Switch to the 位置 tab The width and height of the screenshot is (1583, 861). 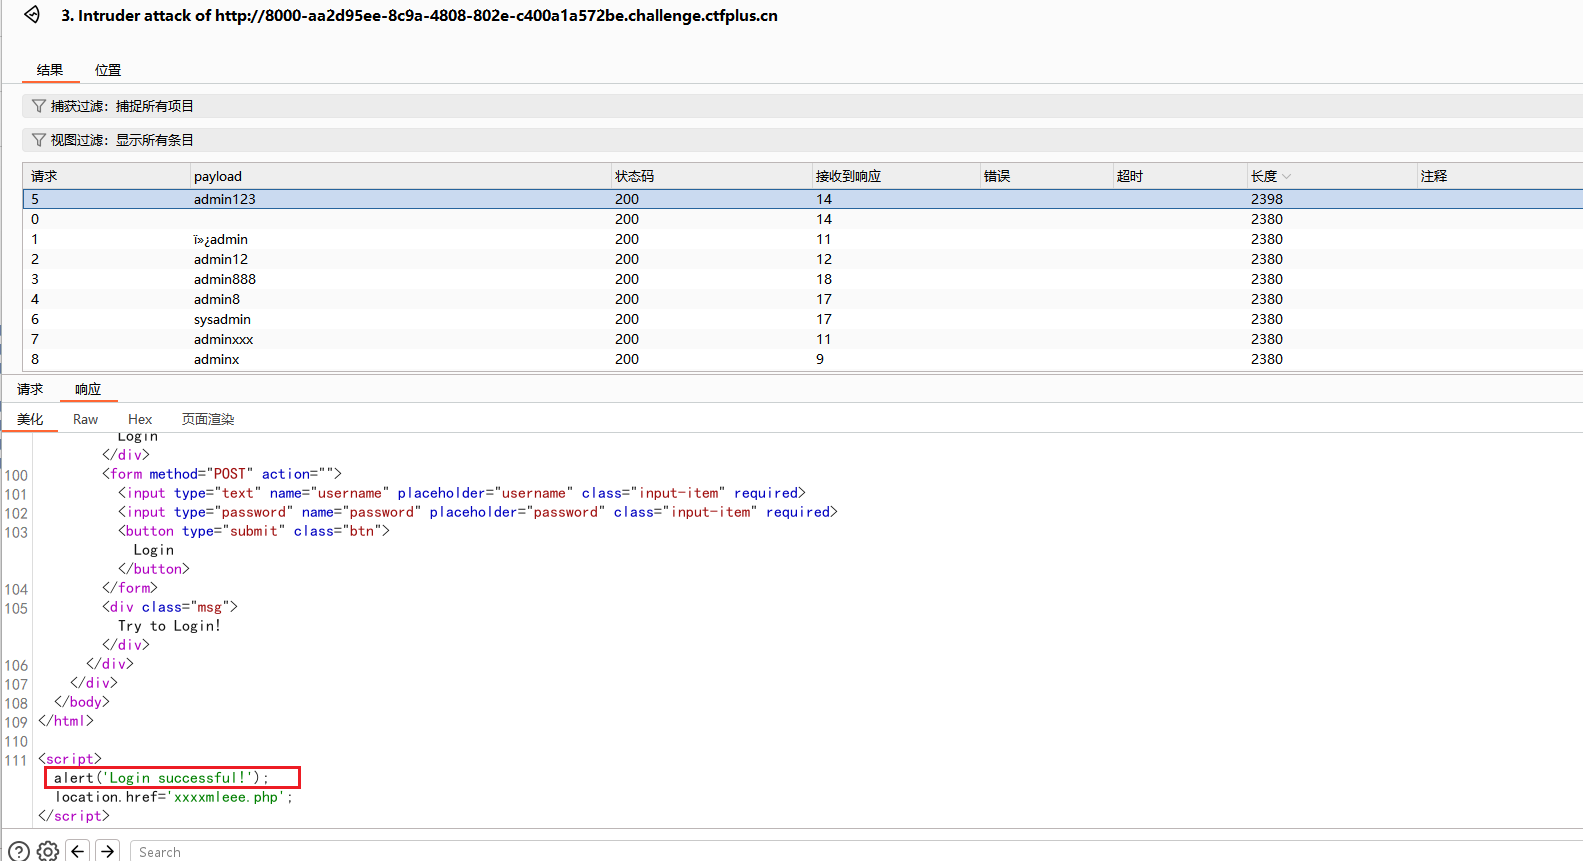pos(108,70)
